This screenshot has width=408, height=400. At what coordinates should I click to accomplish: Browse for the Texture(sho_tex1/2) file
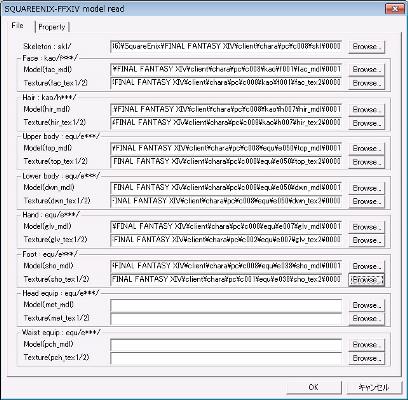pos(366,280)
